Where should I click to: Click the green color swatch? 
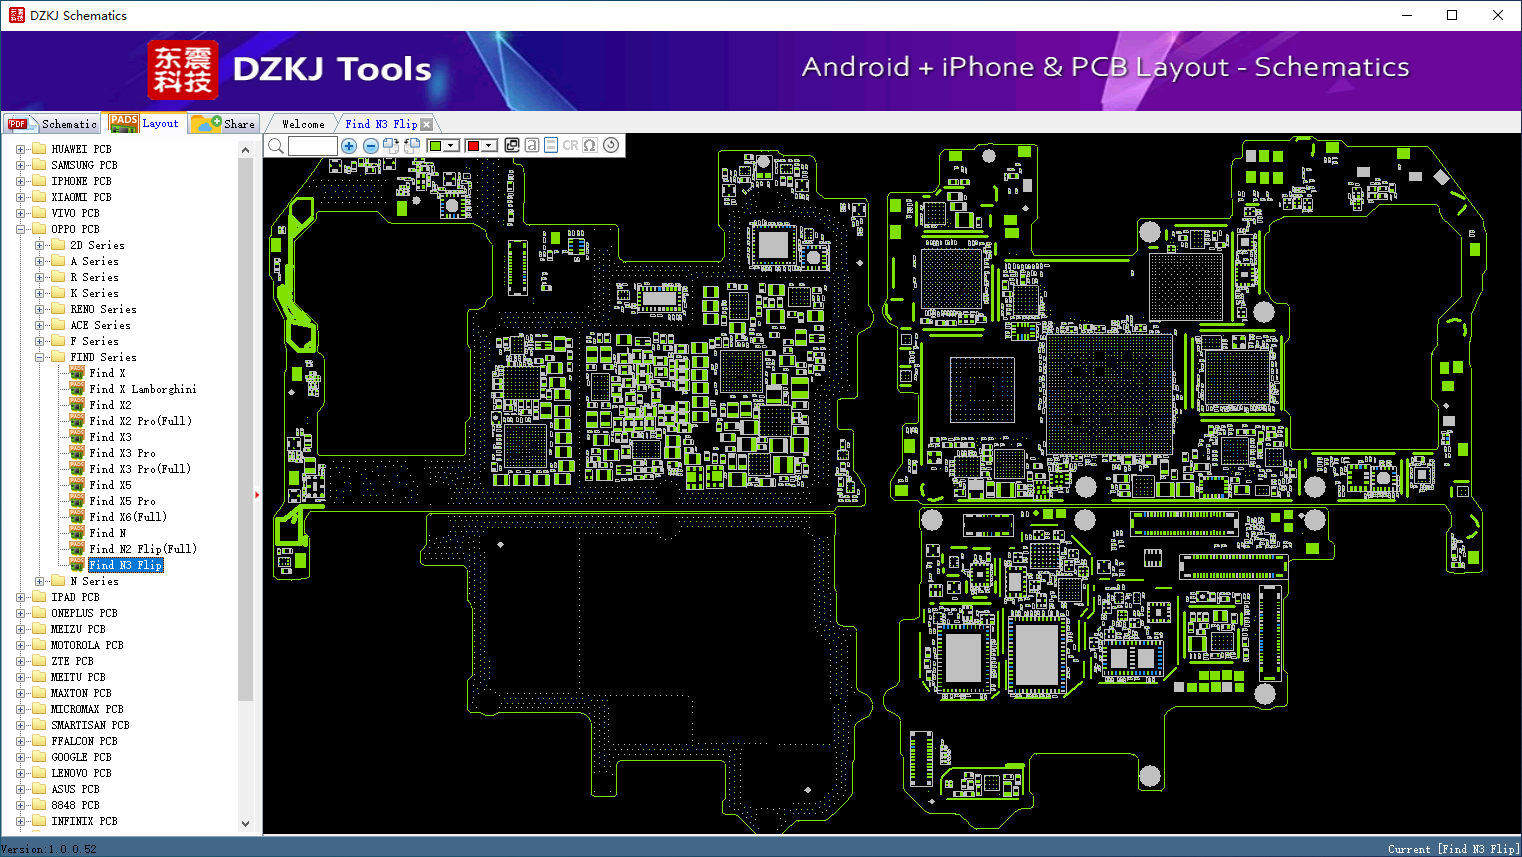435,146
